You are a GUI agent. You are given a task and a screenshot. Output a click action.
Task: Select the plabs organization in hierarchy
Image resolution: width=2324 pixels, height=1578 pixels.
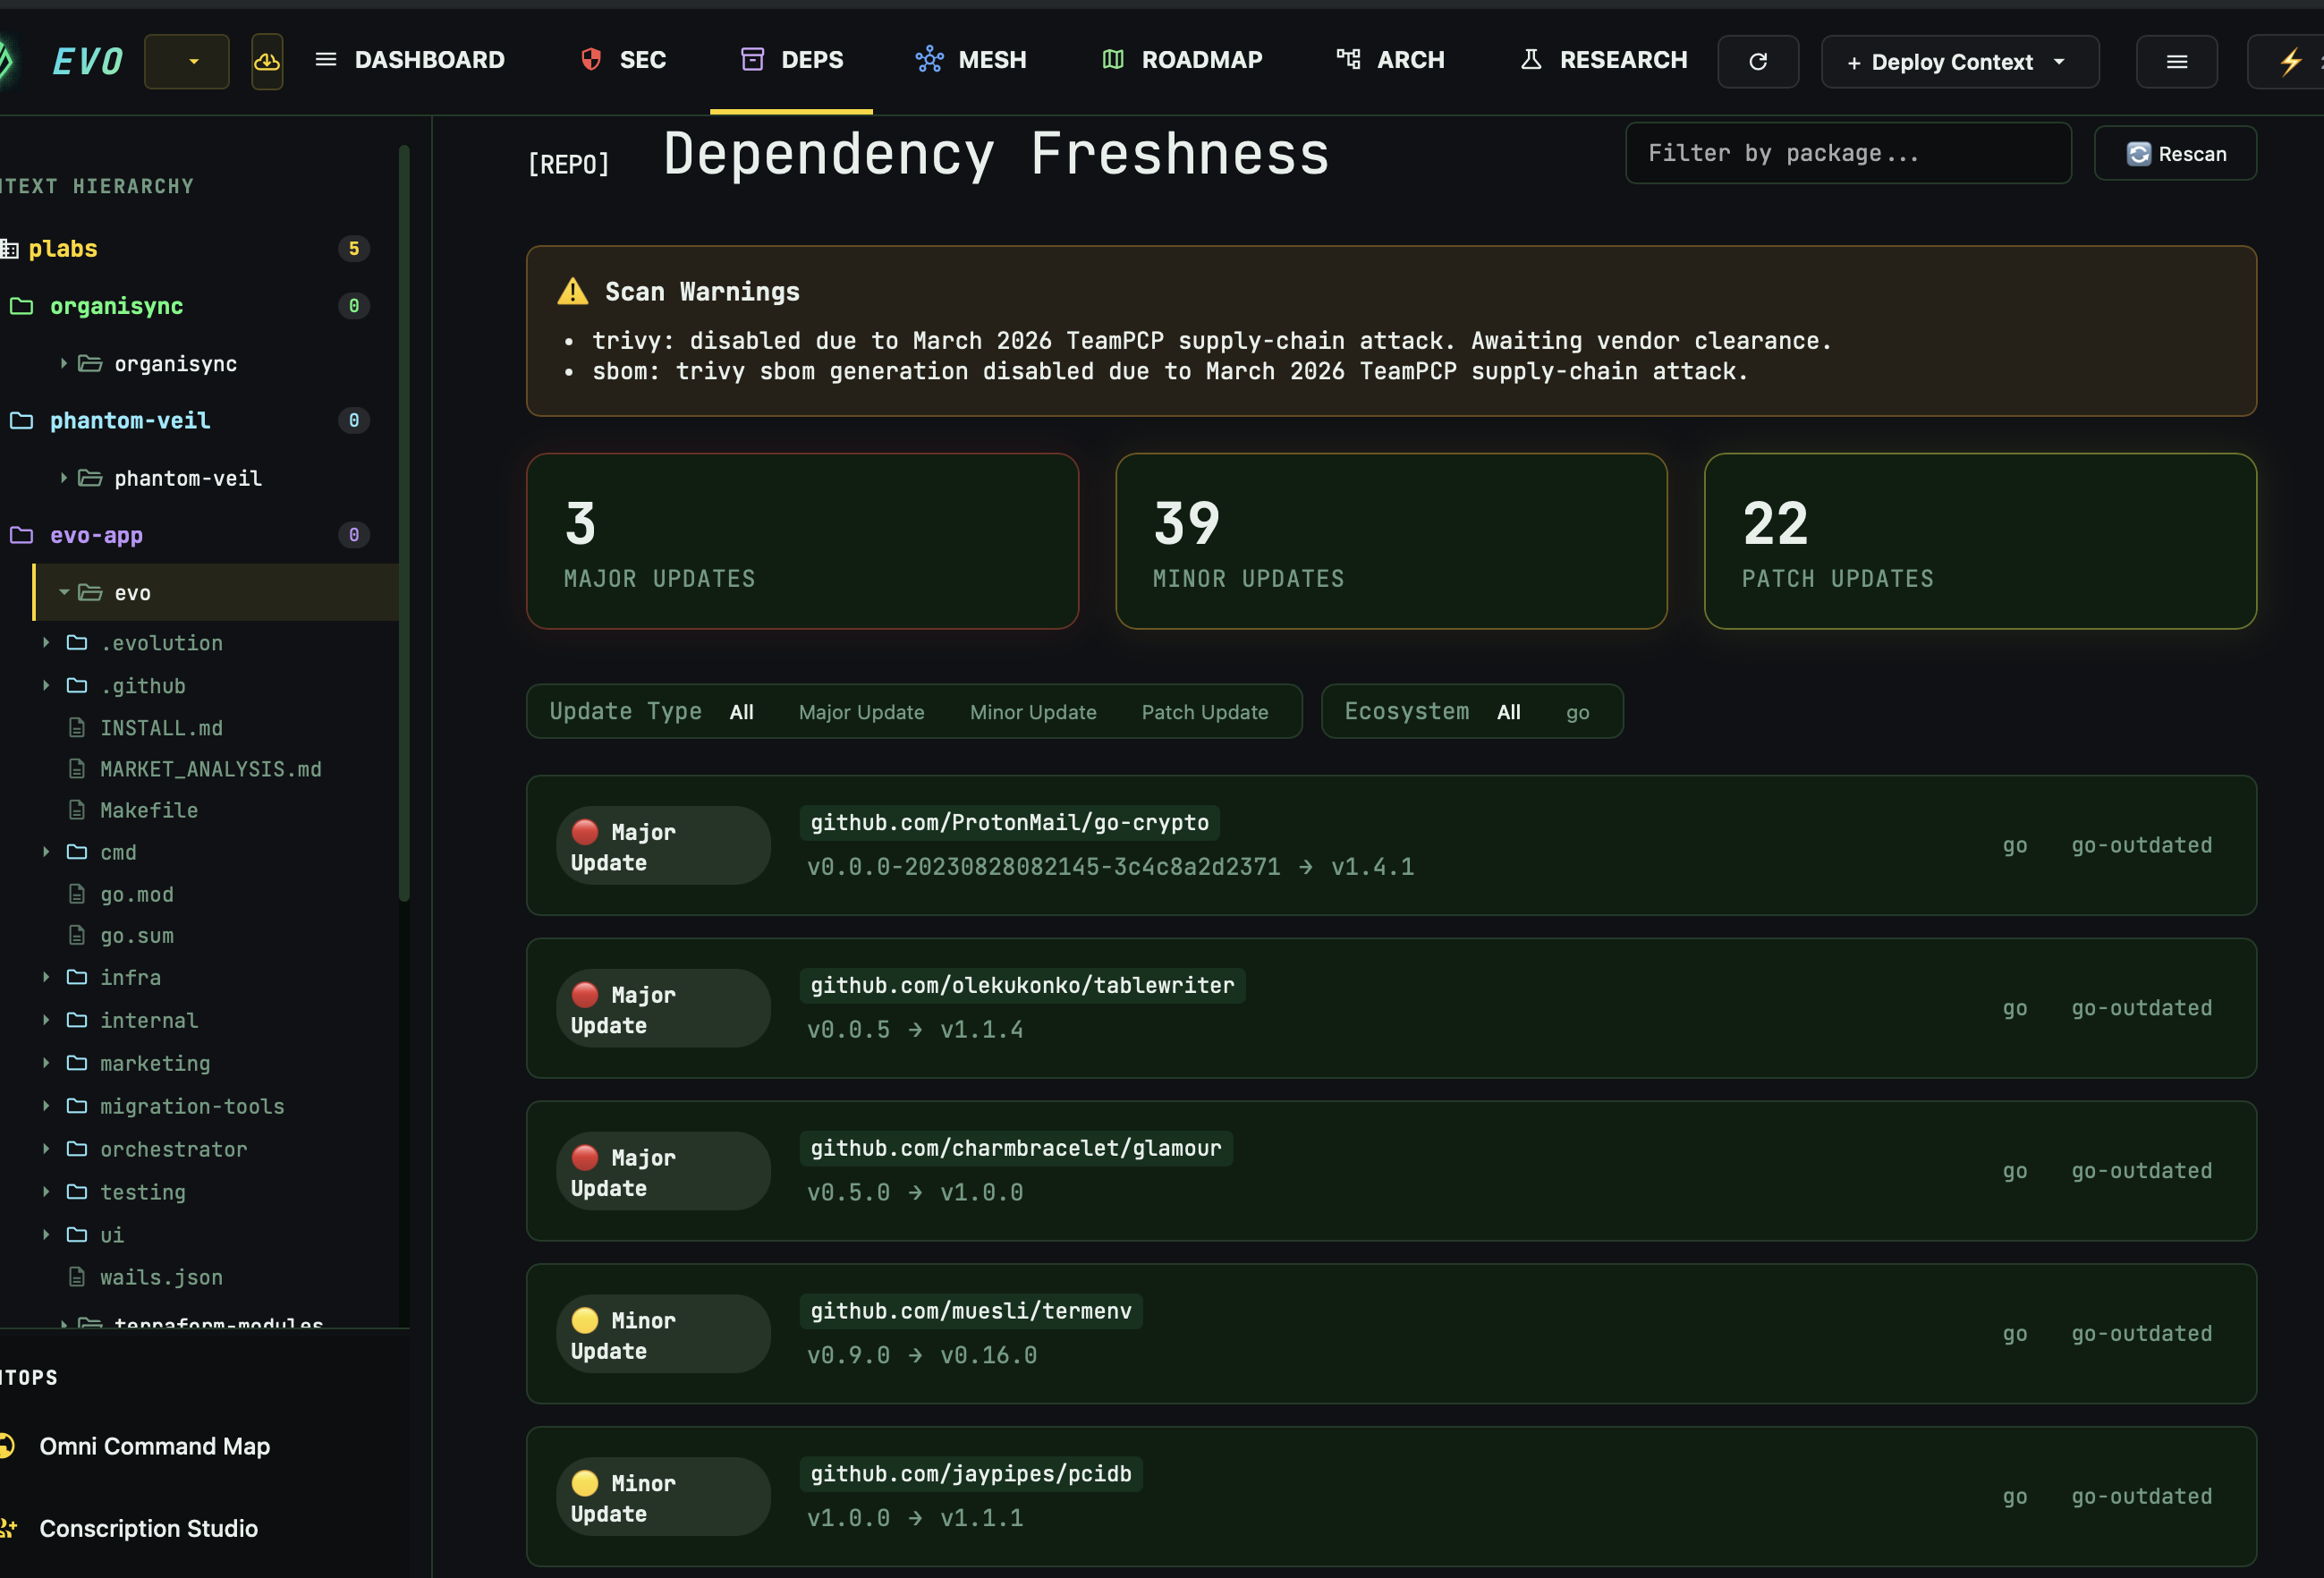[x=62, y=248]
